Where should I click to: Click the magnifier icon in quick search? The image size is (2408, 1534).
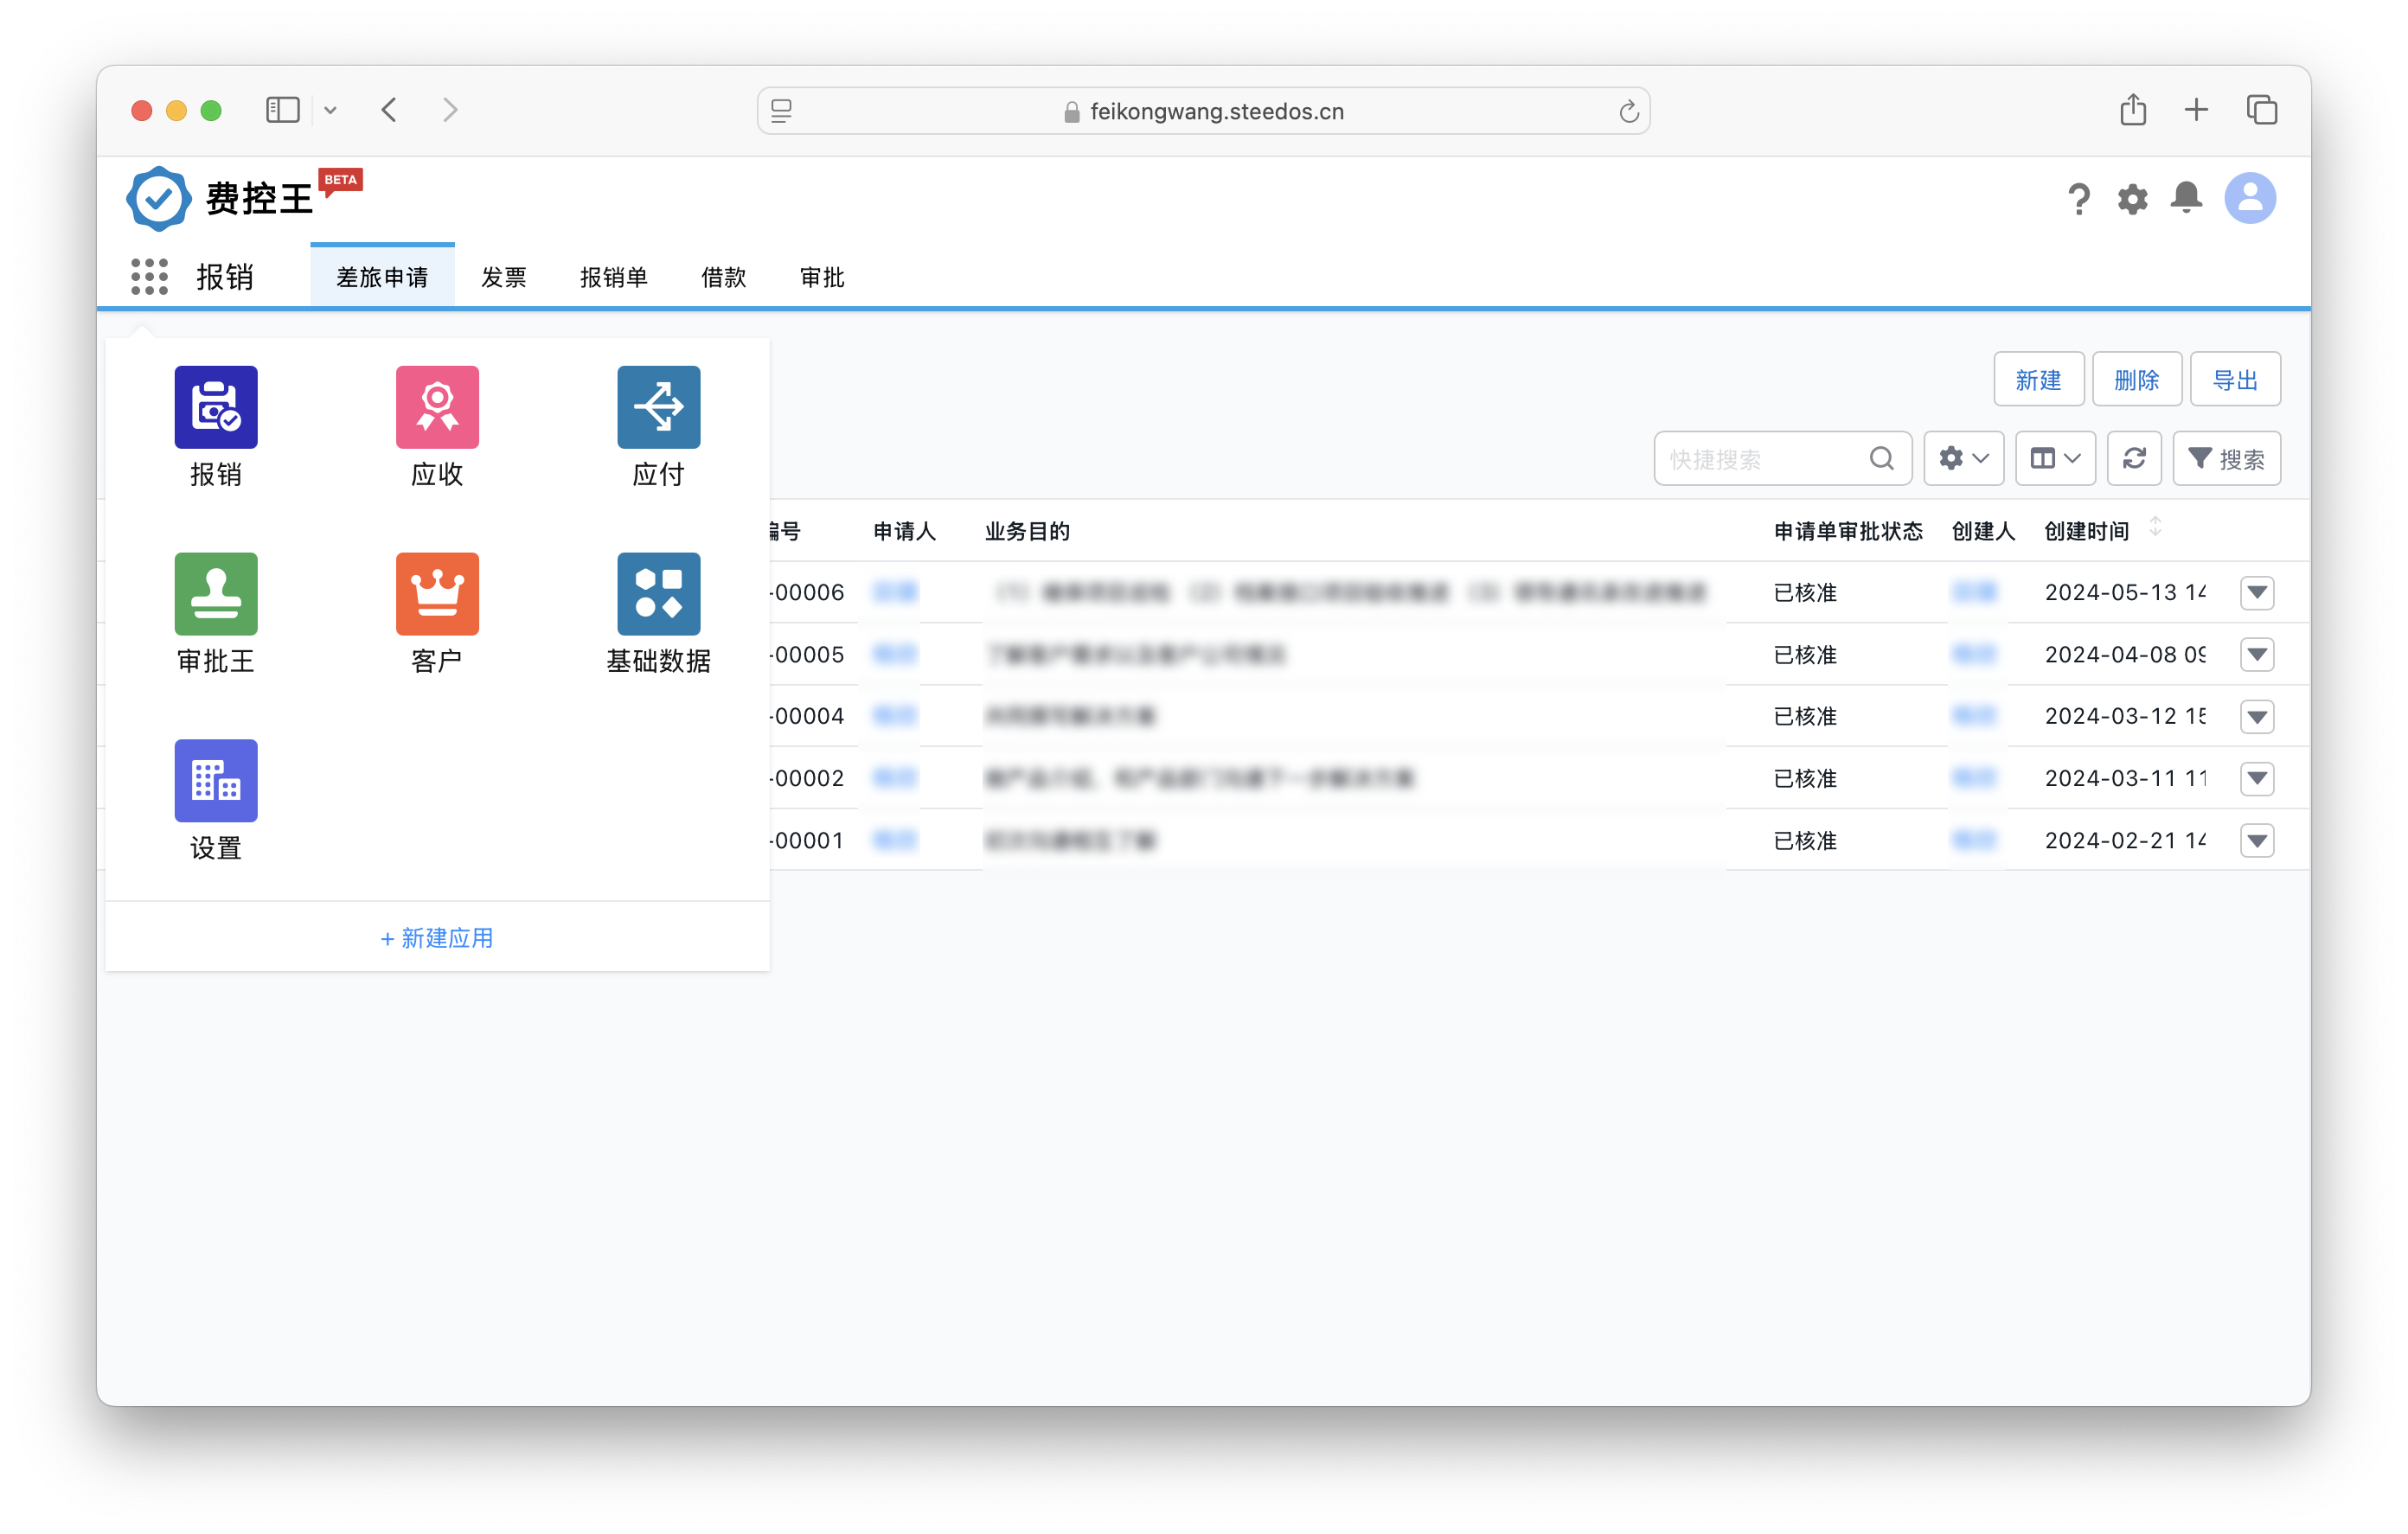point(1882,459)
